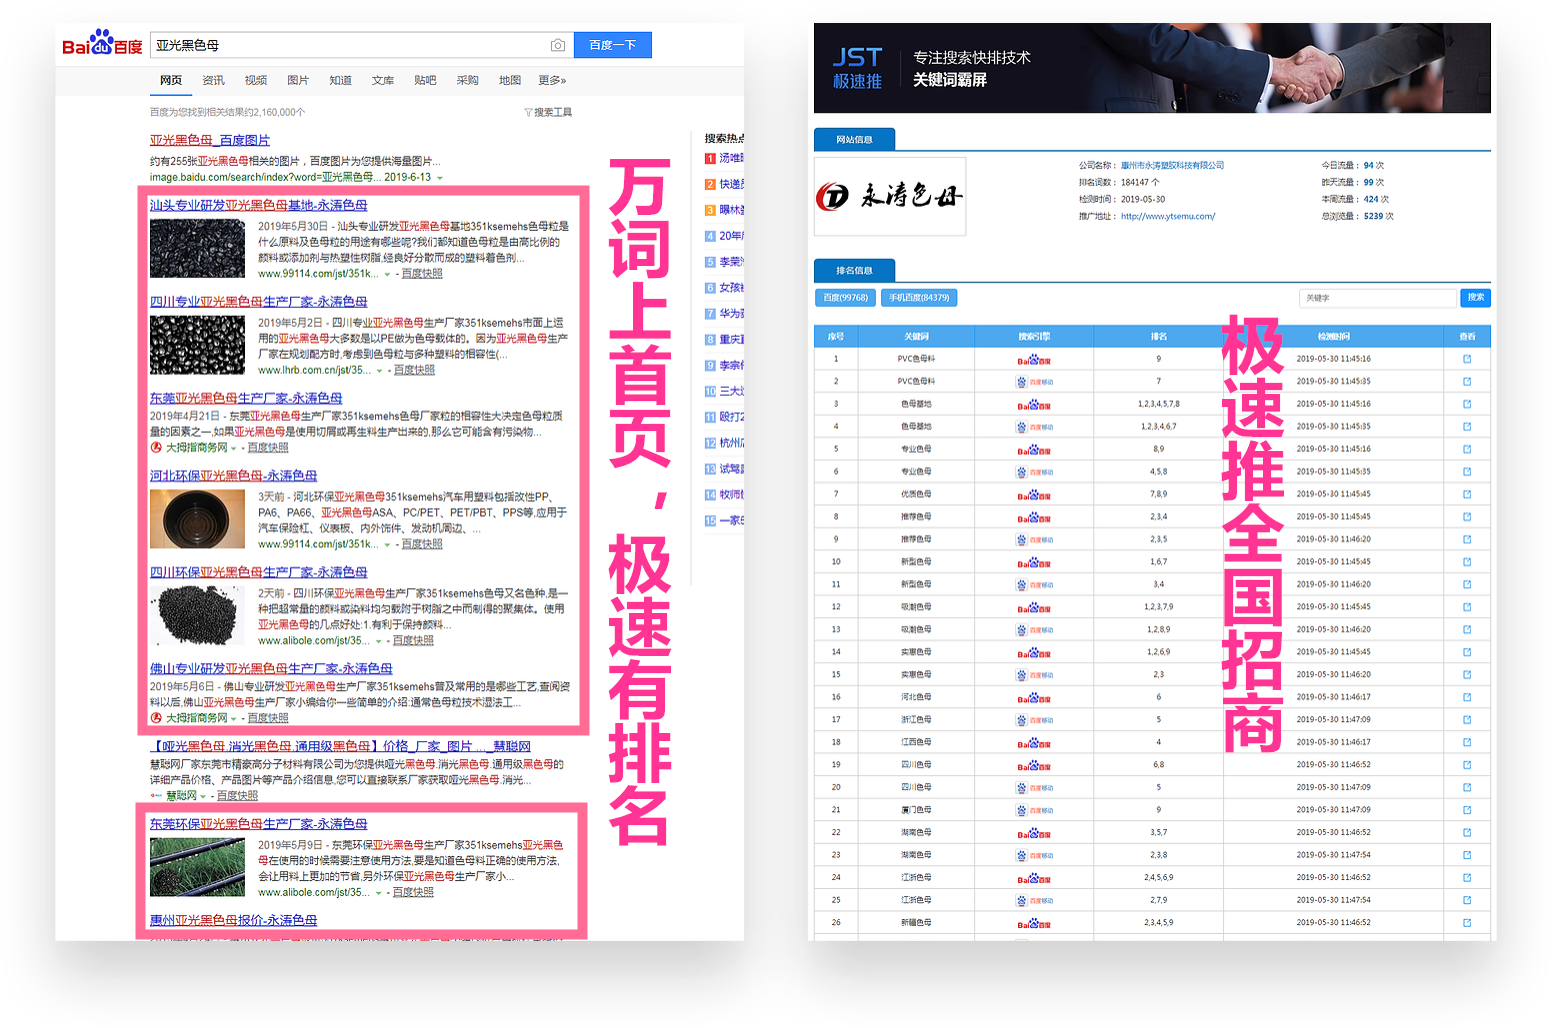
Task: Open view icon for row 1 PVC色母料
Action: point(1467,359)
